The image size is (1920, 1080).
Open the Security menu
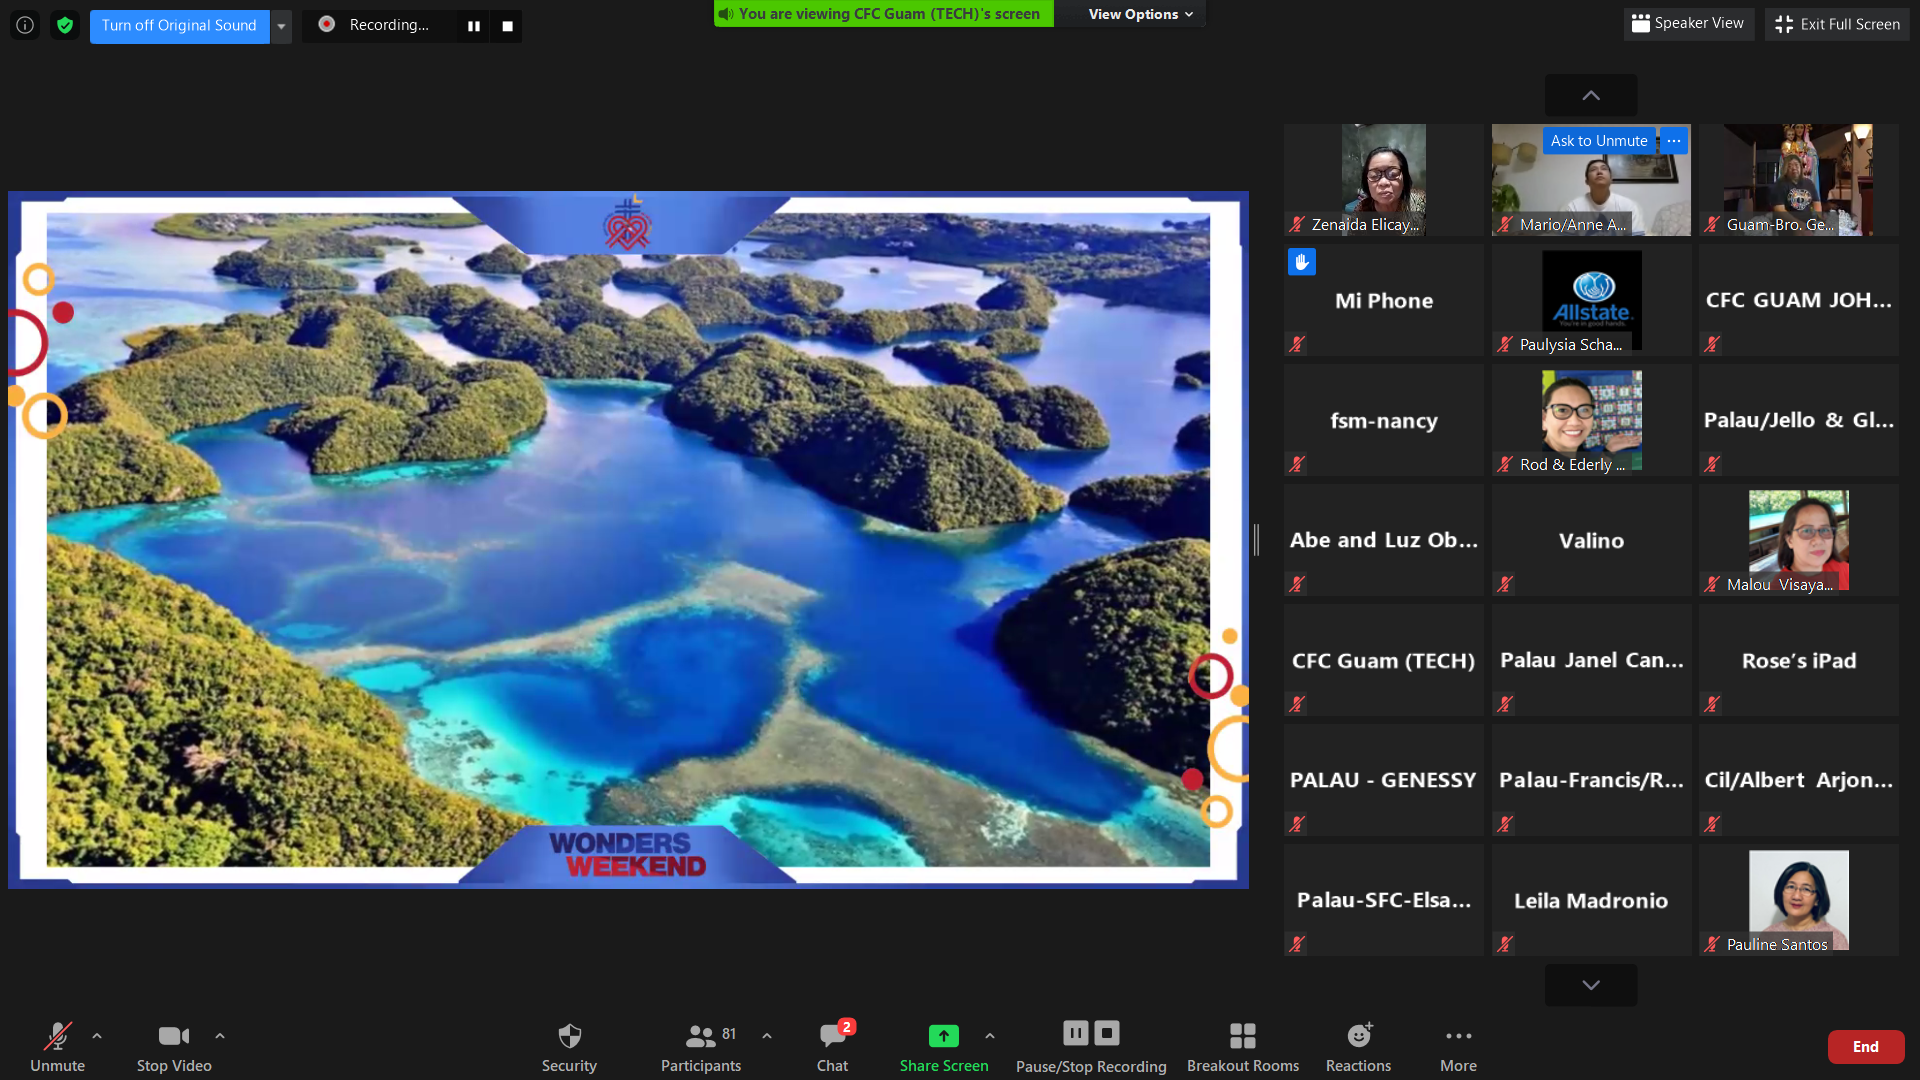pyautogui.click(x=569, y=1047)
